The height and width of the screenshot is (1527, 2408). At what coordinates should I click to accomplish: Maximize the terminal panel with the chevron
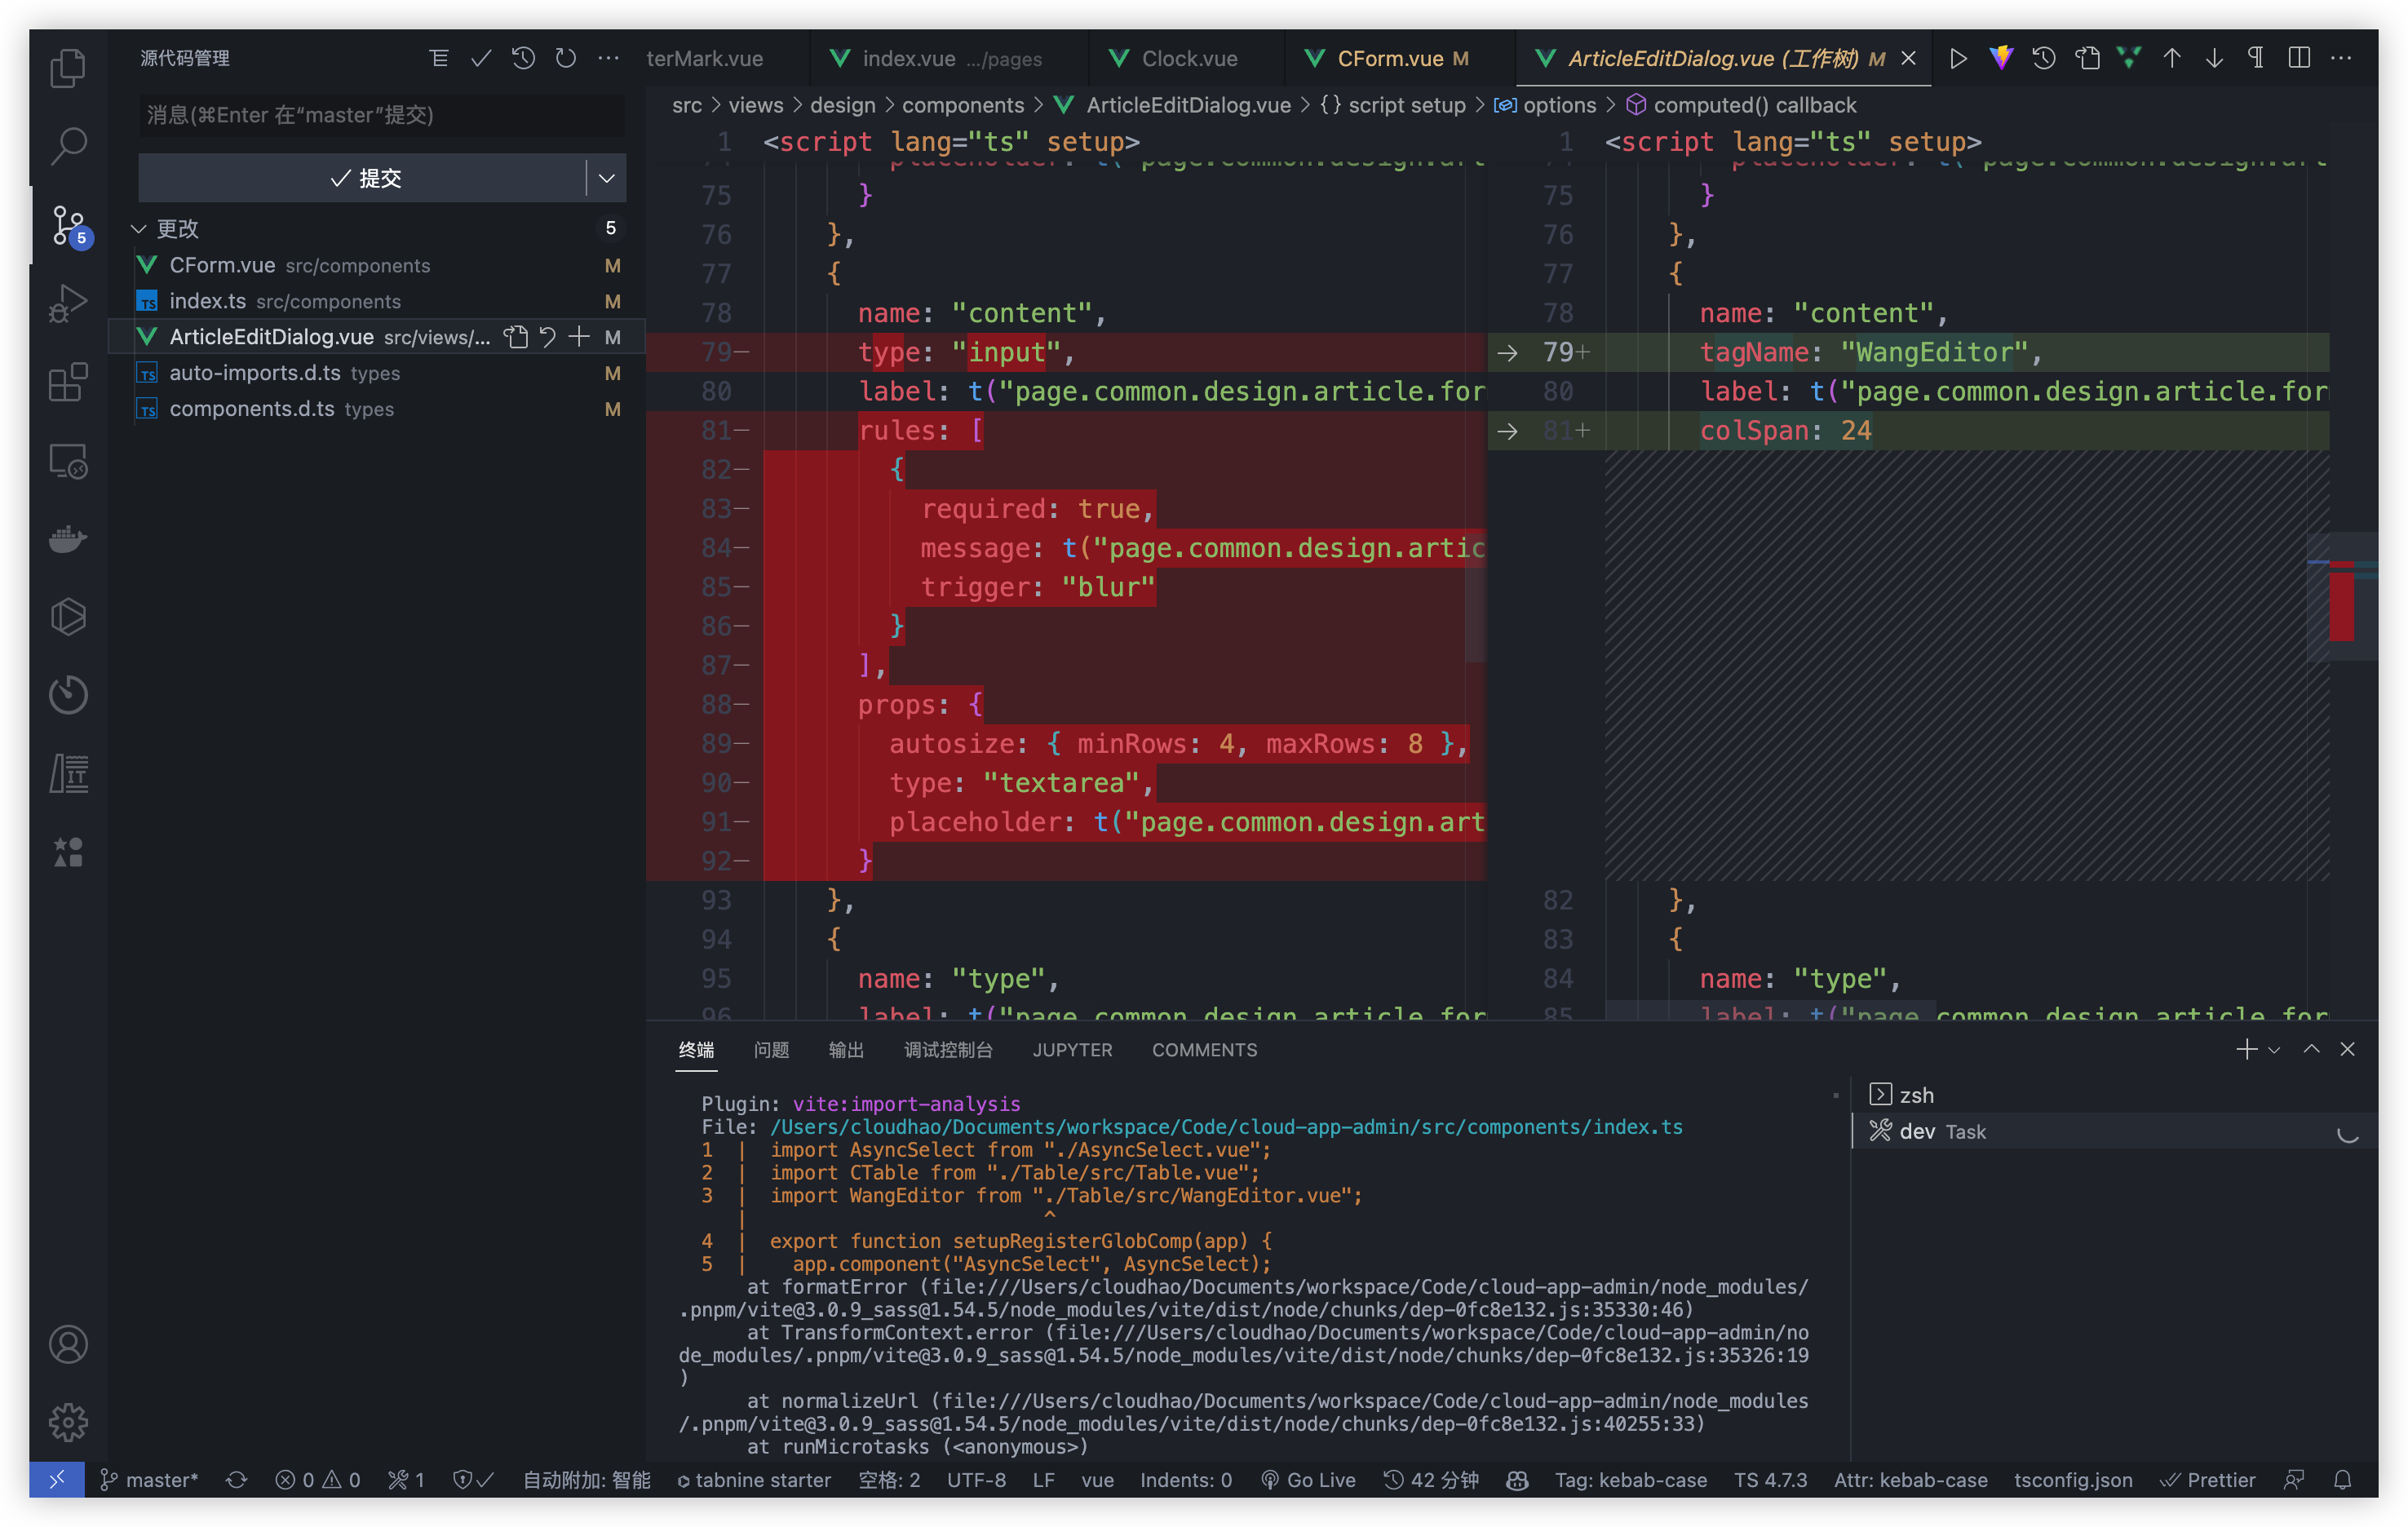coord(2311,1049)
